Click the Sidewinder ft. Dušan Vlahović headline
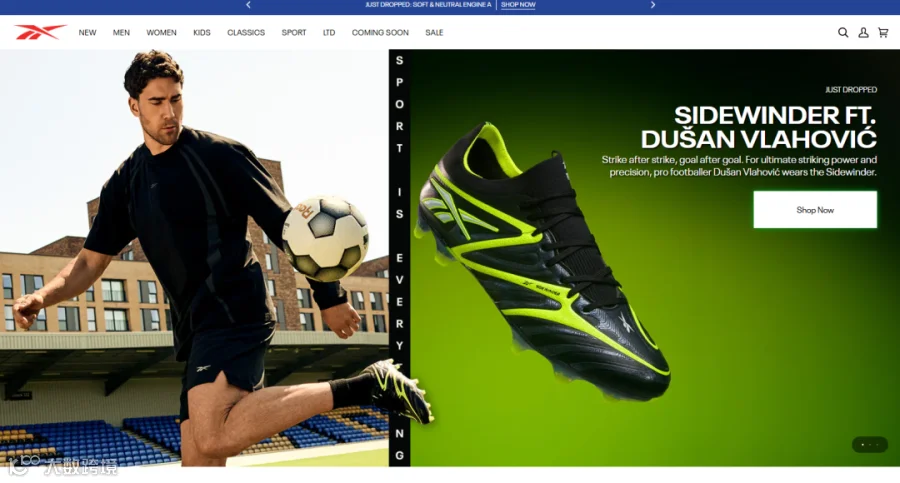 [x=758, y=127]
